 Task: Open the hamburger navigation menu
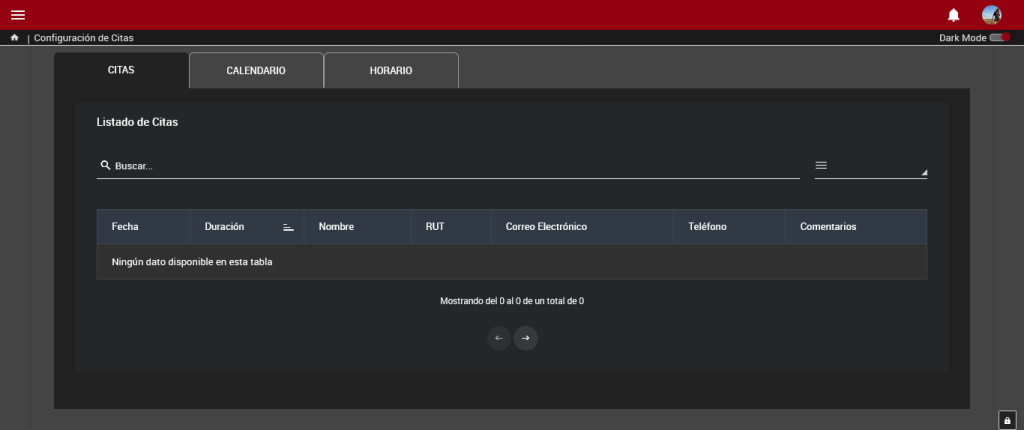[x=17, y=15]
